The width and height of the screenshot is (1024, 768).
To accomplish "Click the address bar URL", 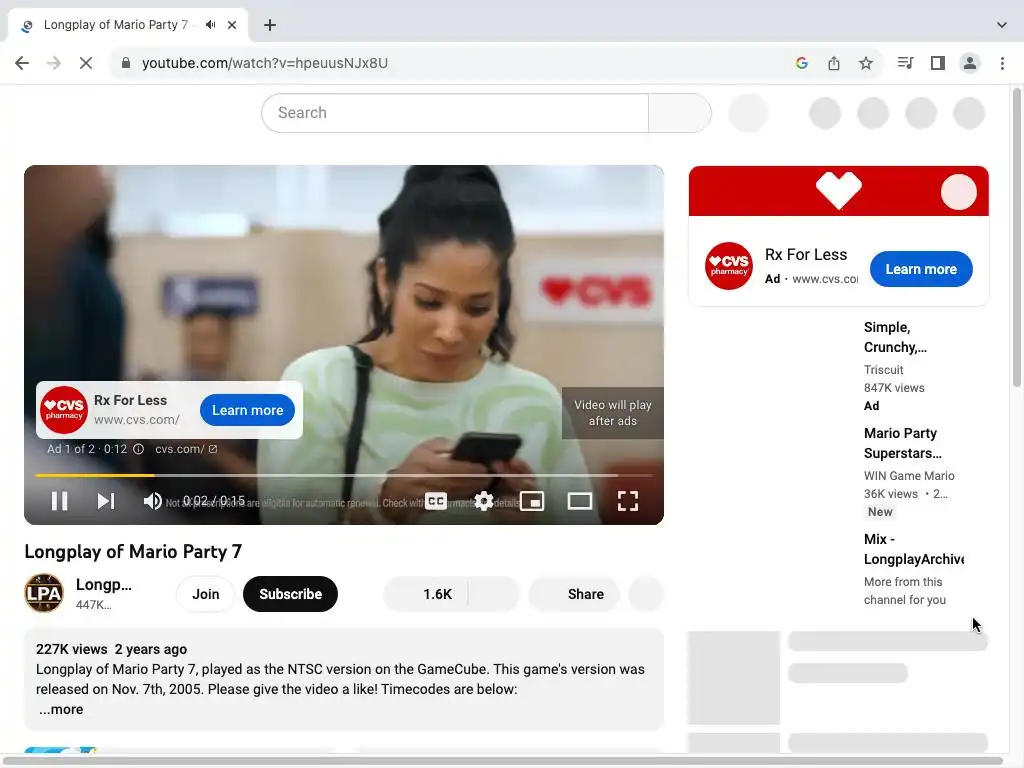I will click(x=264, y=63).
